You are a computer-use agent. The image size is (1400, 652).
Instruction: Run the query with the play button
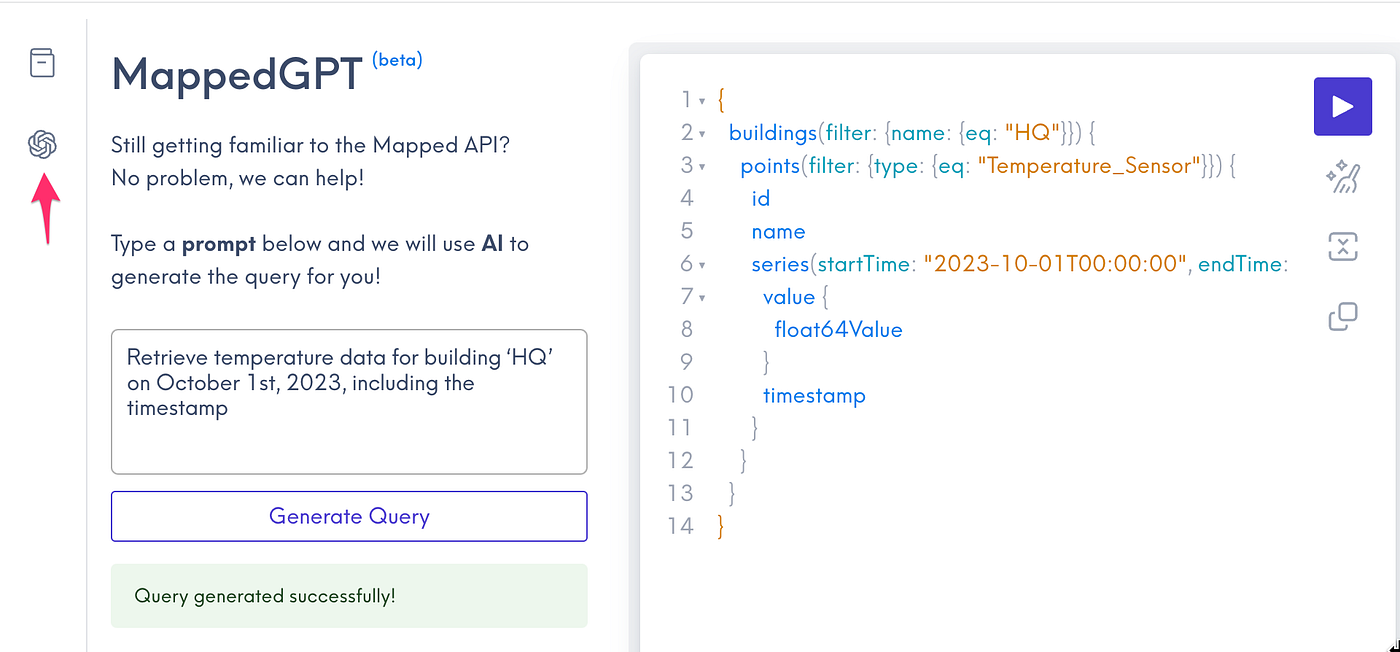[x=1342, y=107]
